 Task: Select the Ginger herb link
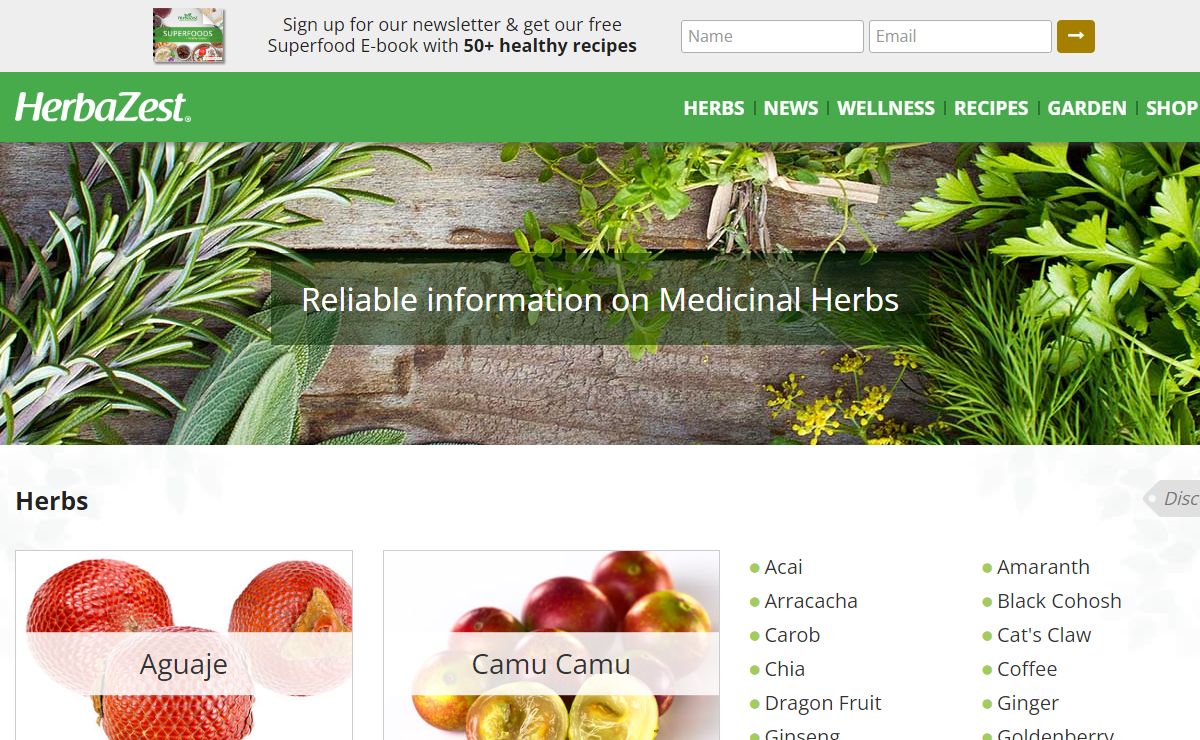1028,703
